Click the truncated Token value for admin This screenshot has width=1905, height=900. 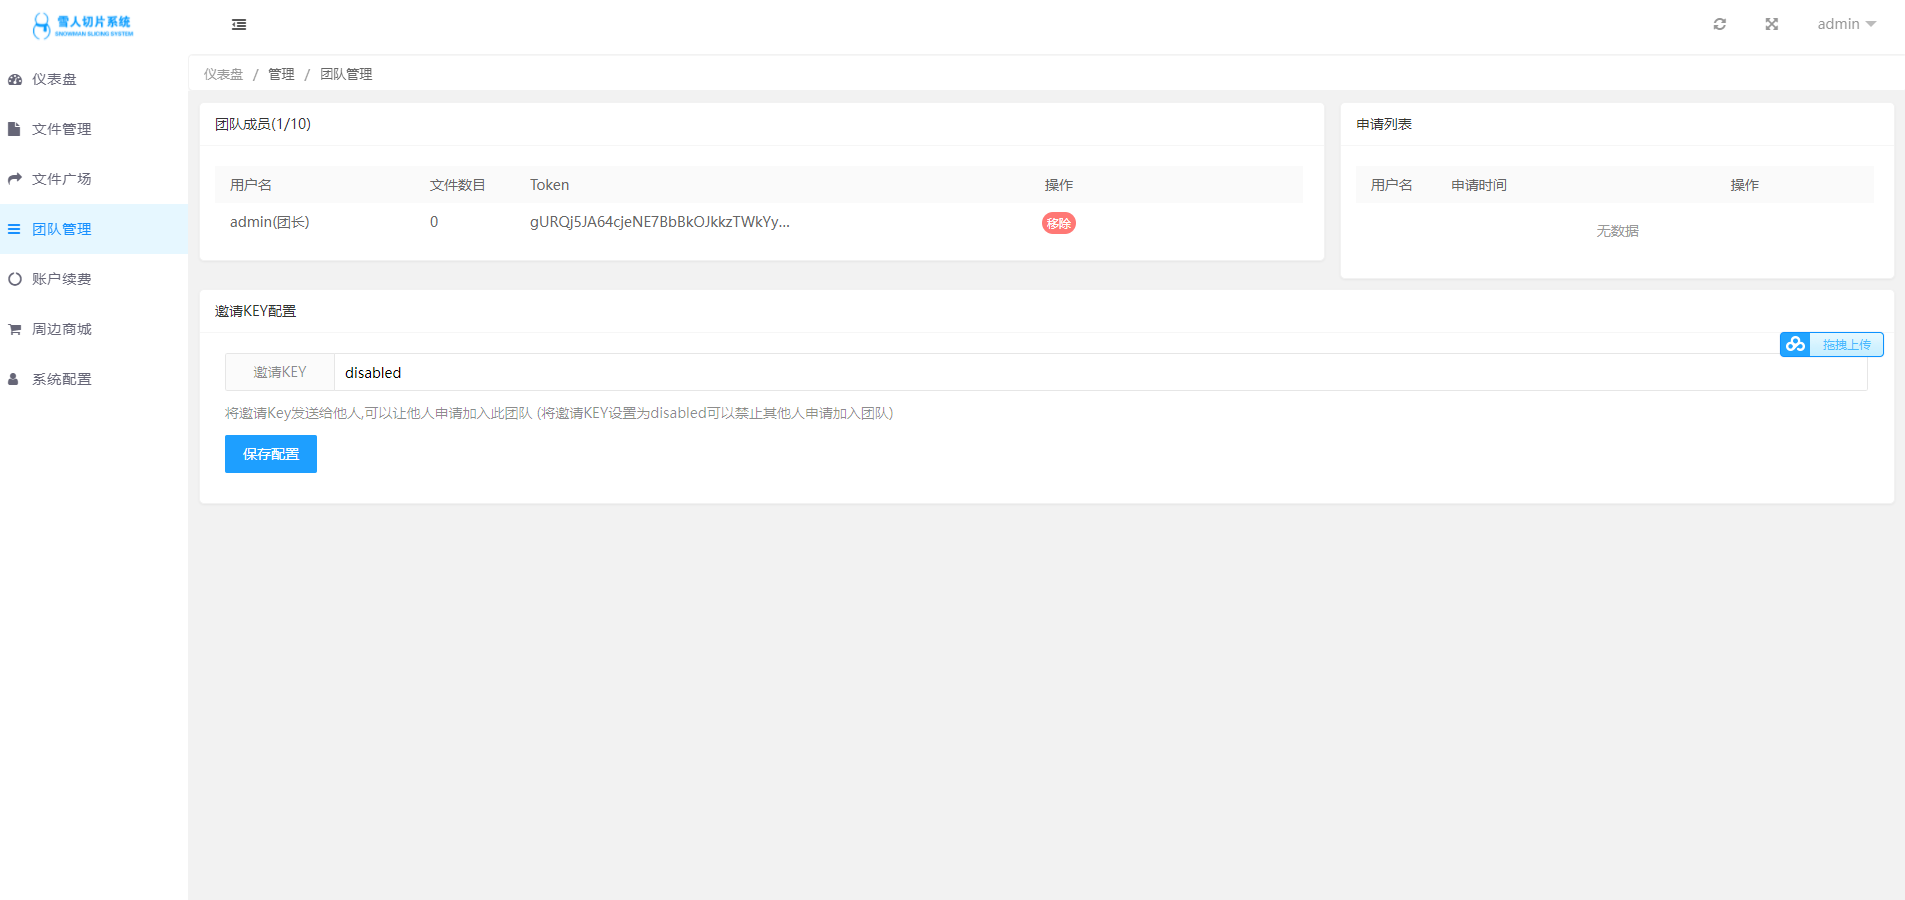[659, 222]
